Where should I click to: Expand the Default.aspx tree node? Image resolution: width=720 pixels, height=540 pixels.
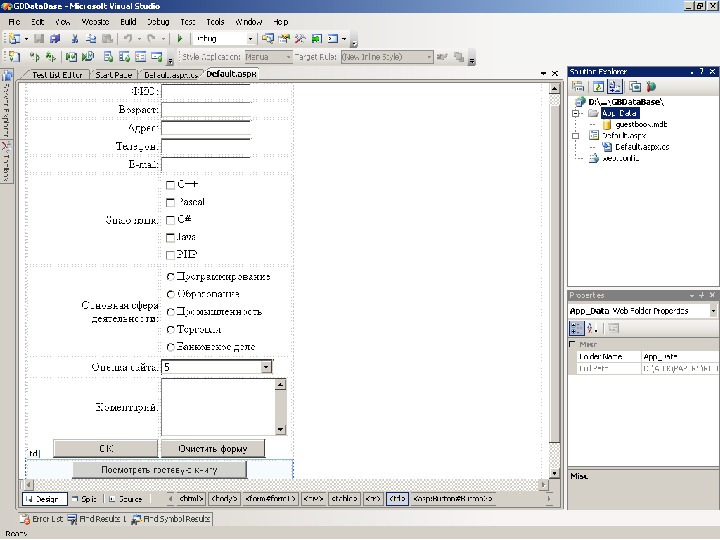point(575,136)
